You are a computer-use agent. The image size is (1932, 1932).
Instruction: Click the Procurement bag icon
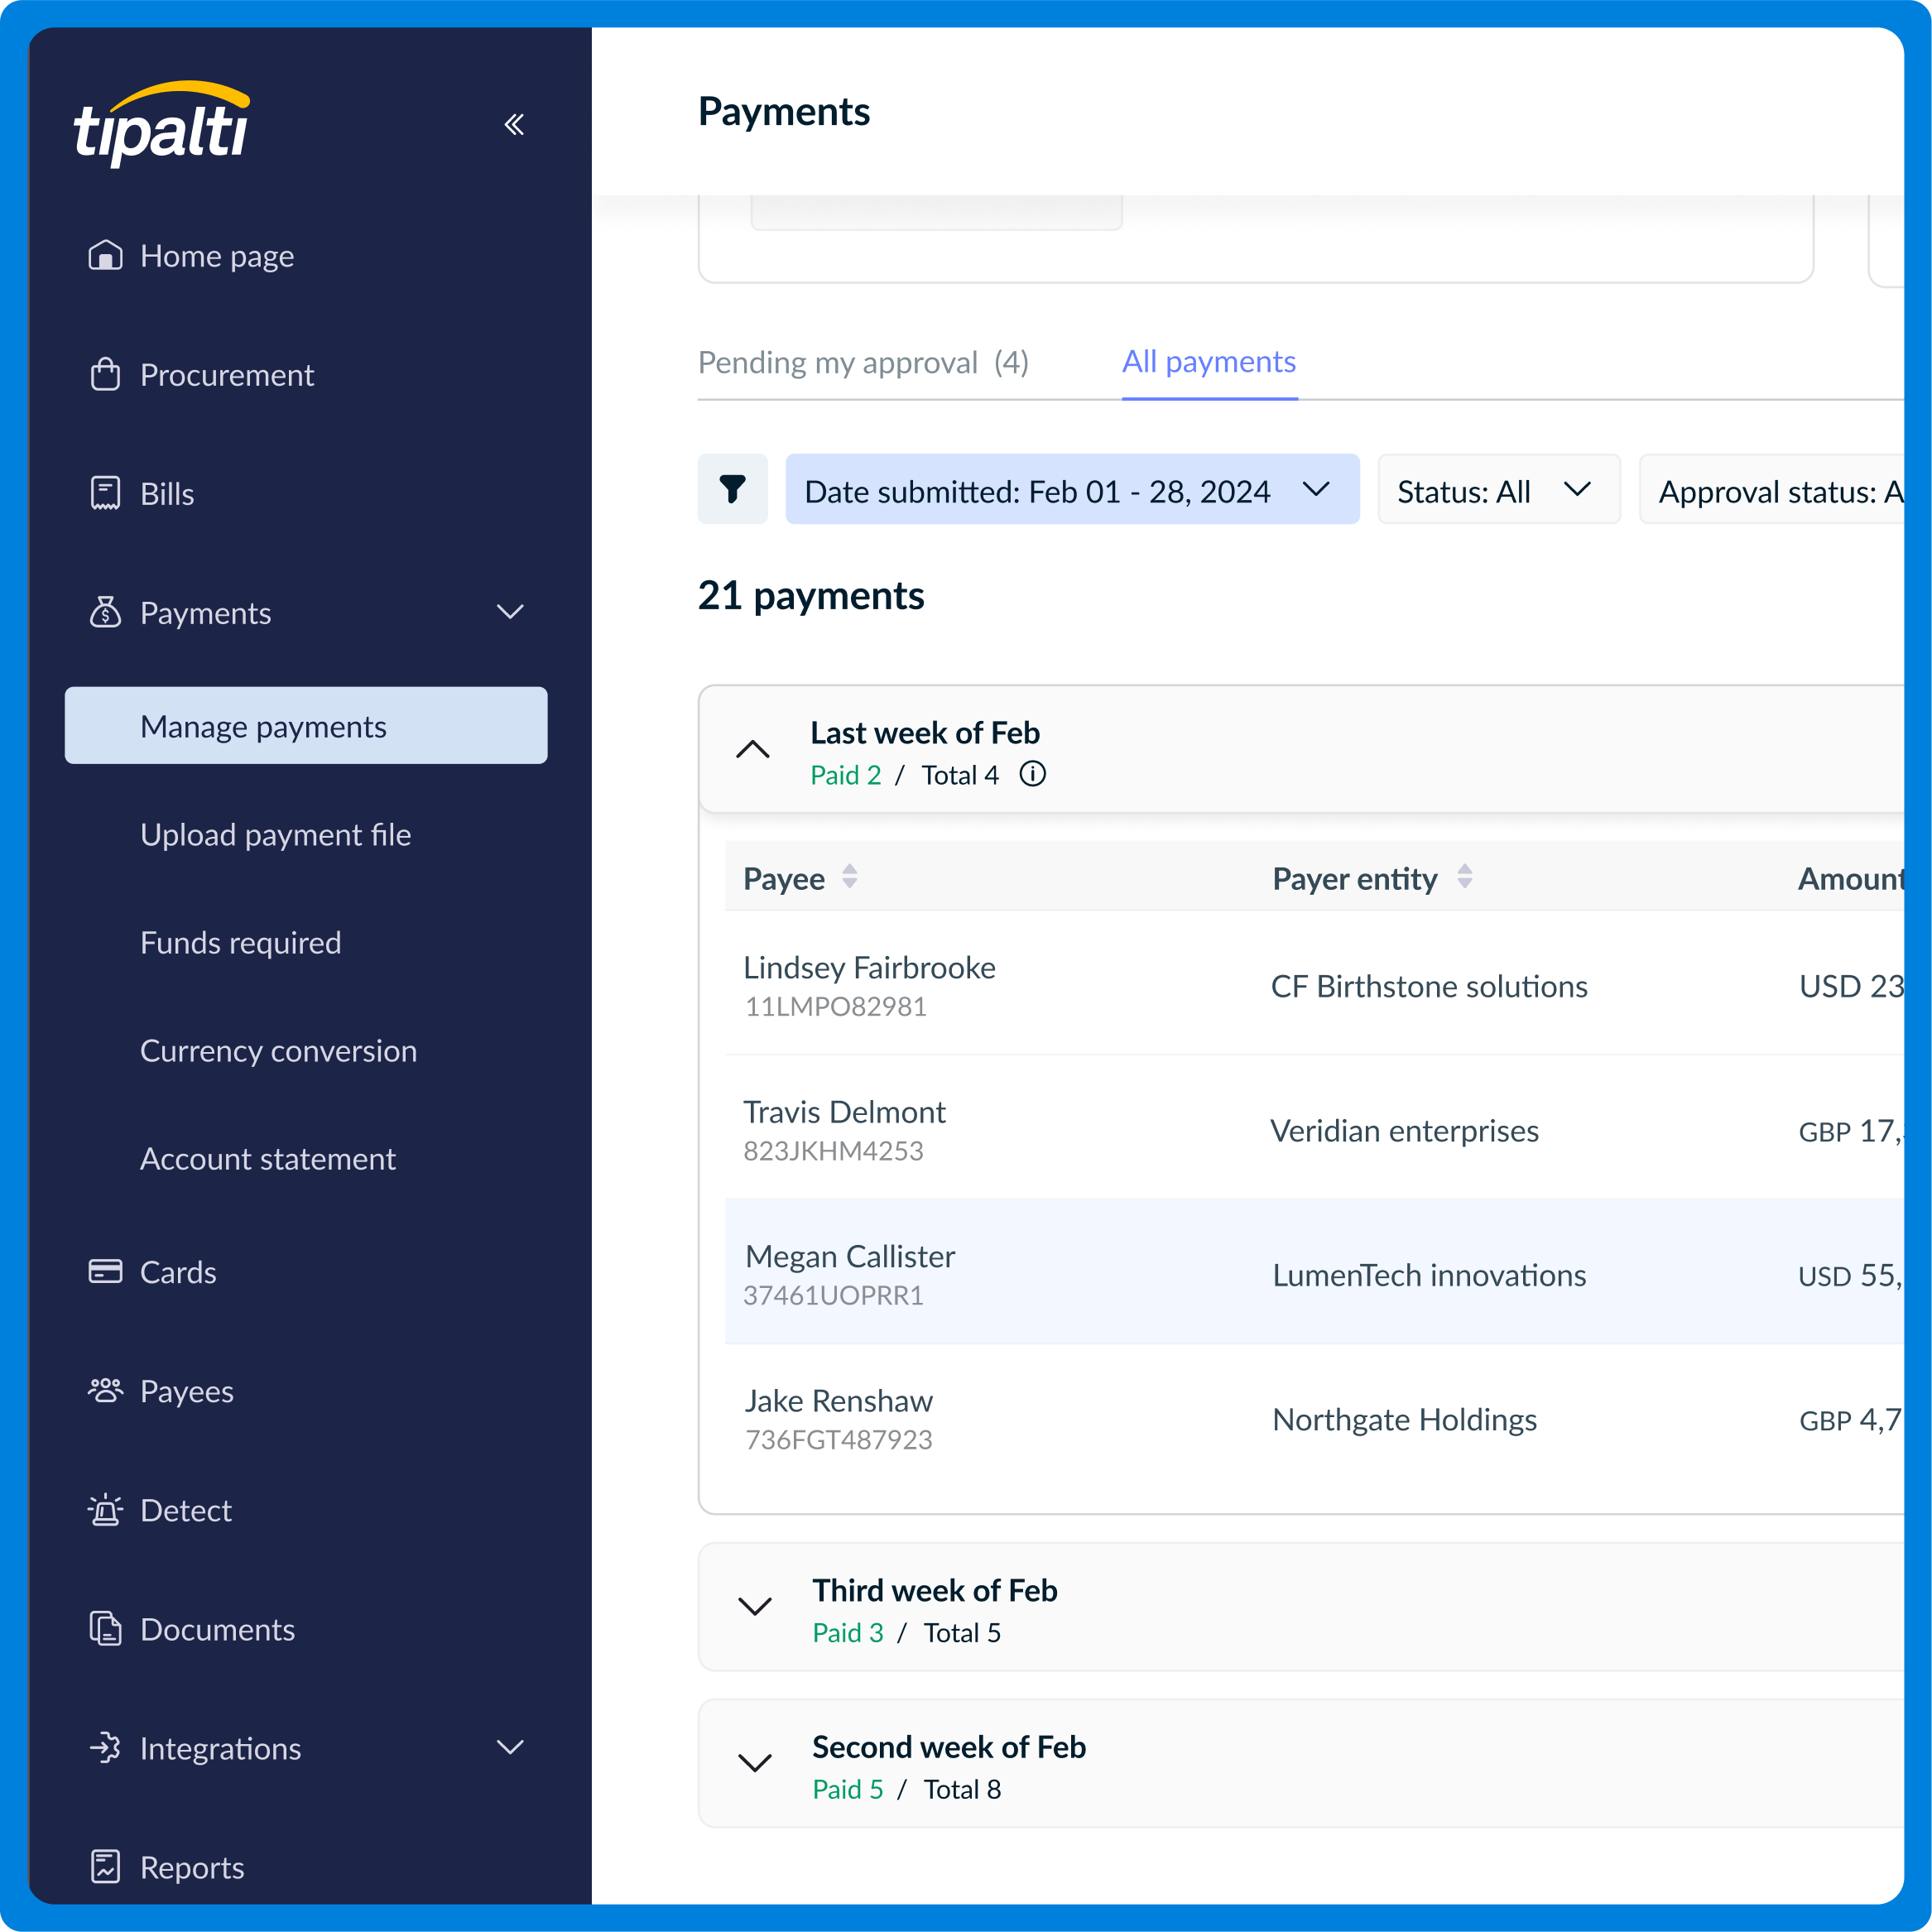[105, 375]
